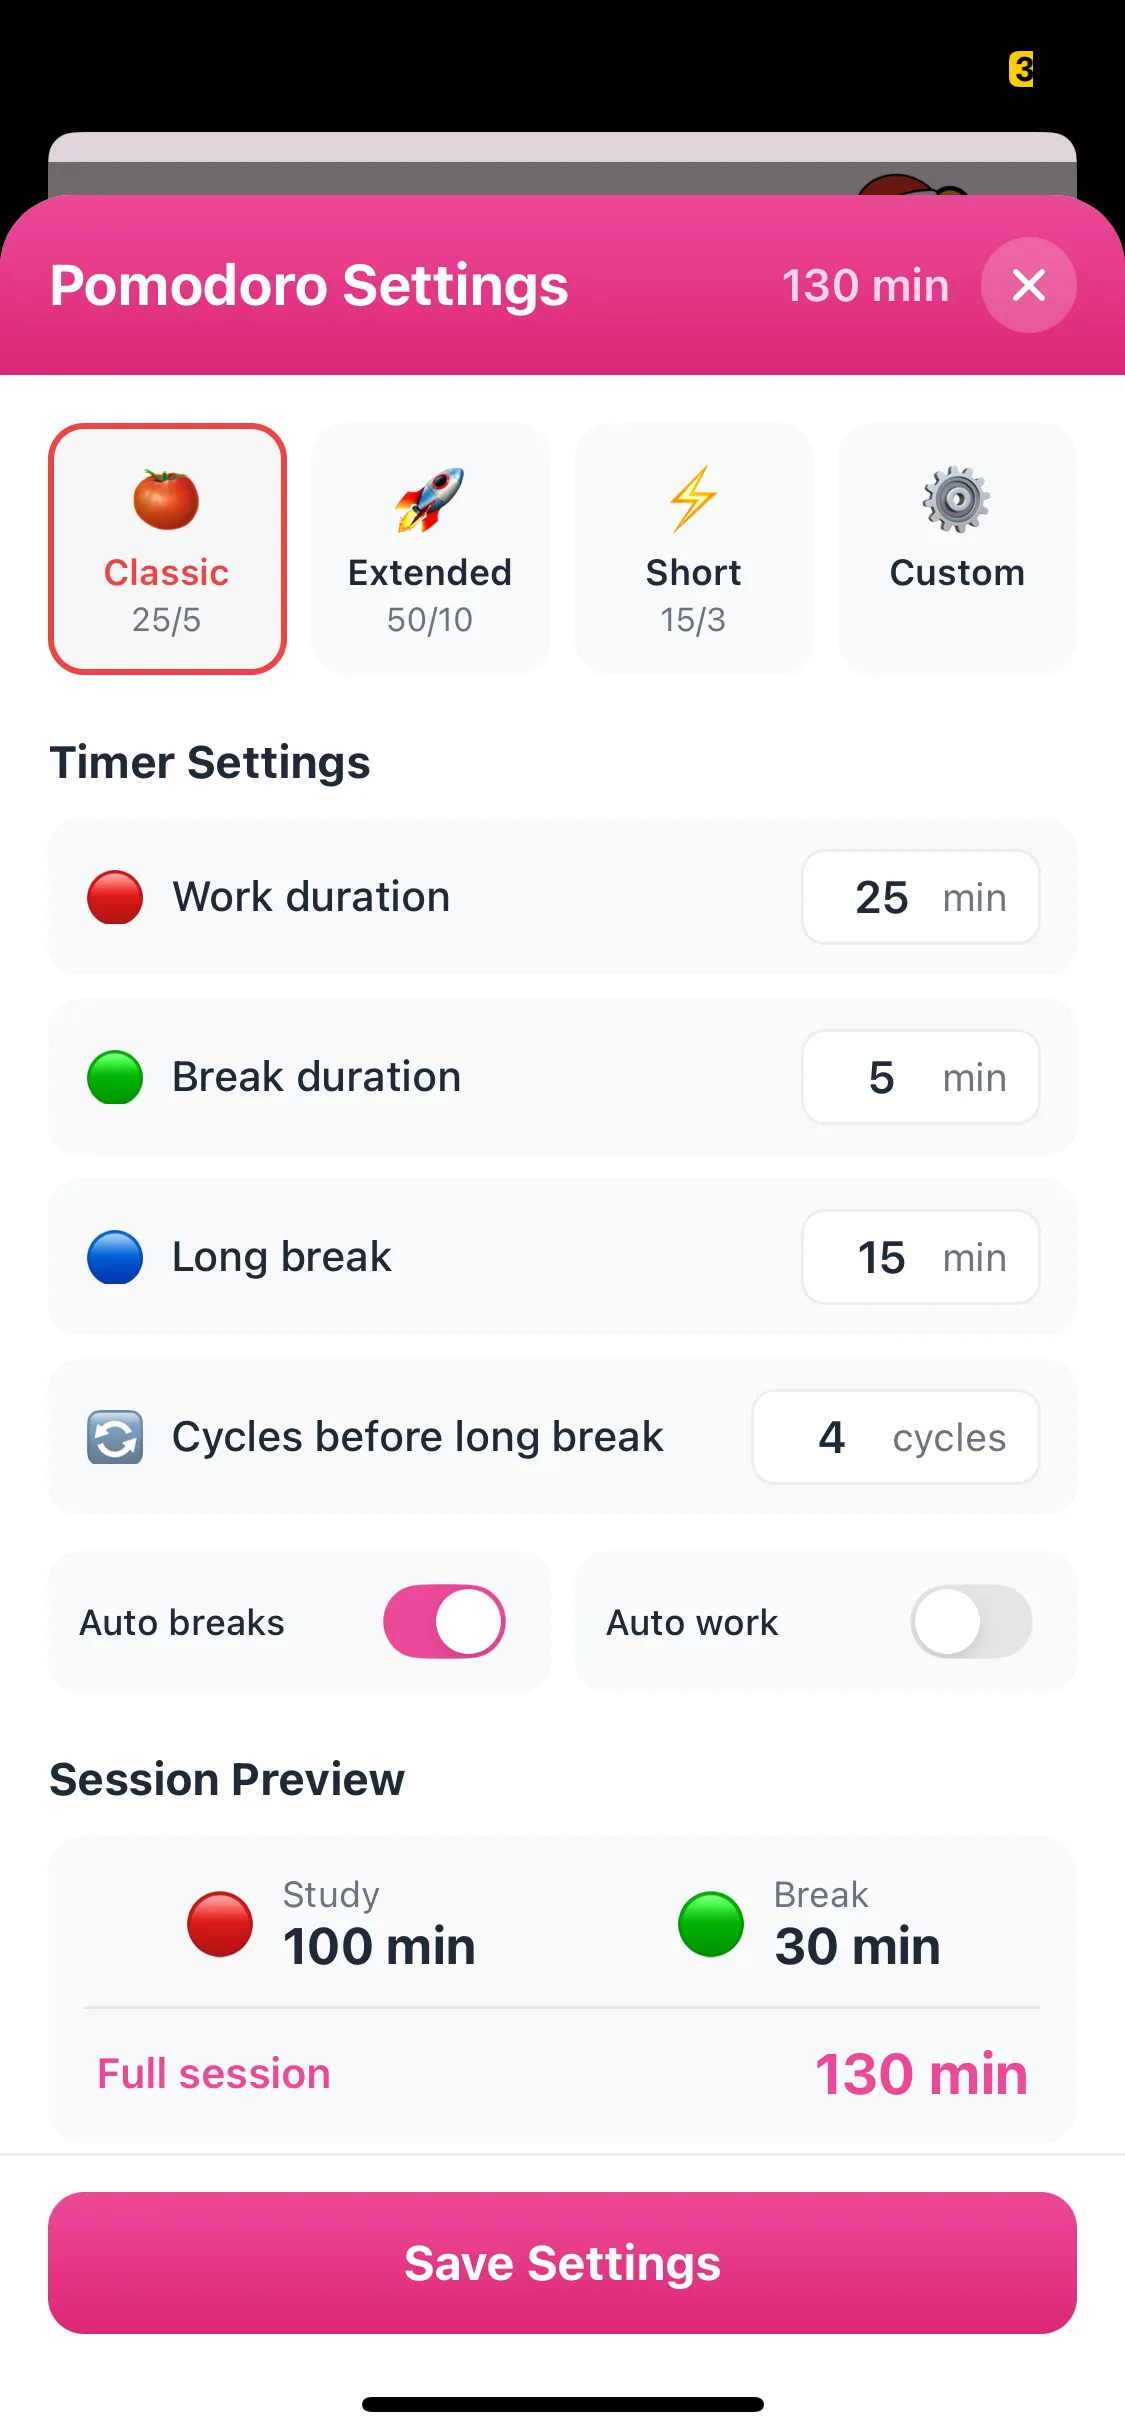Image resolution: width=1125 pixels, height=2436 pixels.
Task: Tap the red Study dot in Session Preview
Action: (220, 1923)
